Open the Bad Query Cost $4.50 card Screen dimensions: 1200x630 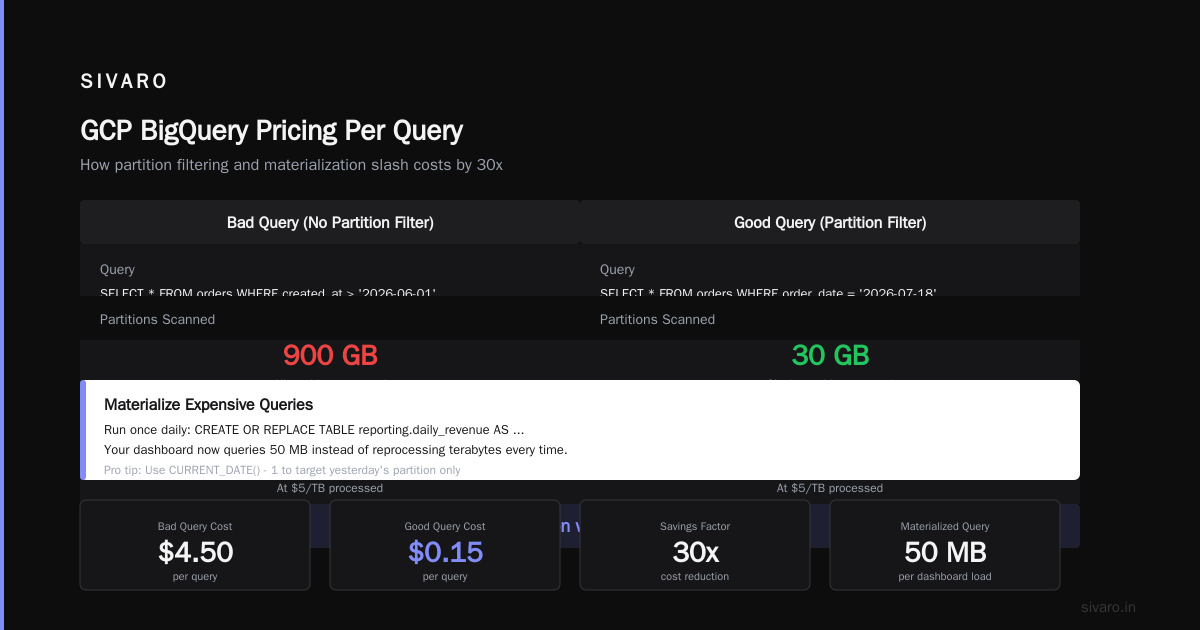pyautogui.click(x=195, y=545)
